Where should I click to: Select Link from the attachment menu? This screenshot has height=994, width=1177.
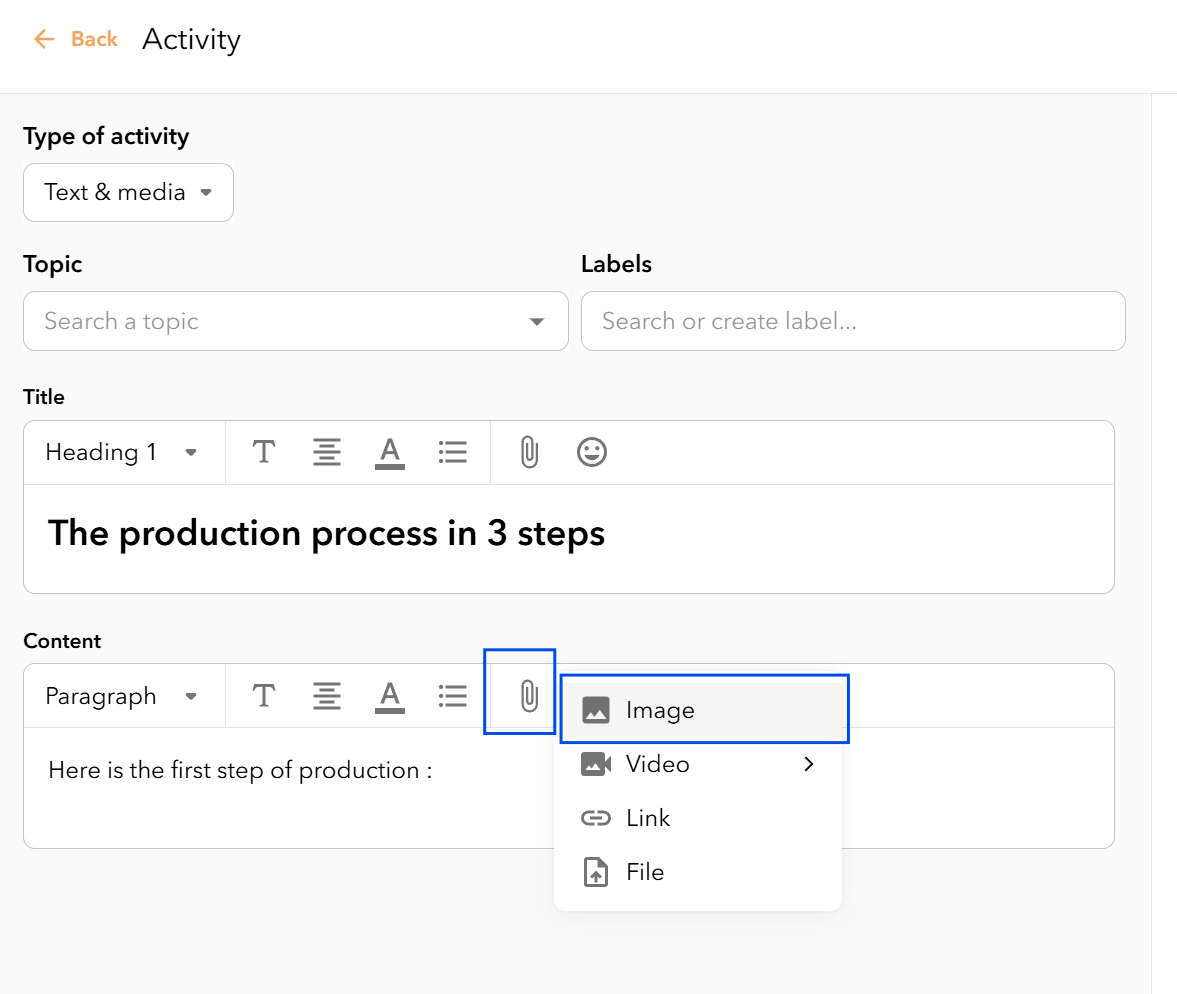point(698,818)
